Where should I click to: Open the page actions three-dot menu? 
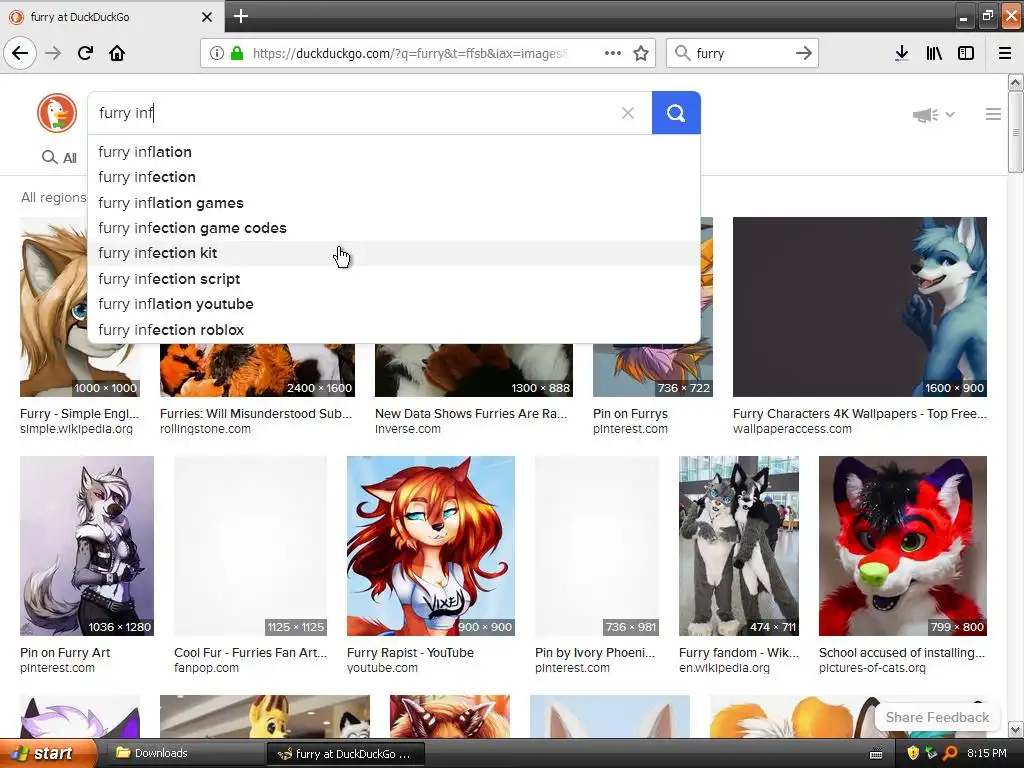613,53
